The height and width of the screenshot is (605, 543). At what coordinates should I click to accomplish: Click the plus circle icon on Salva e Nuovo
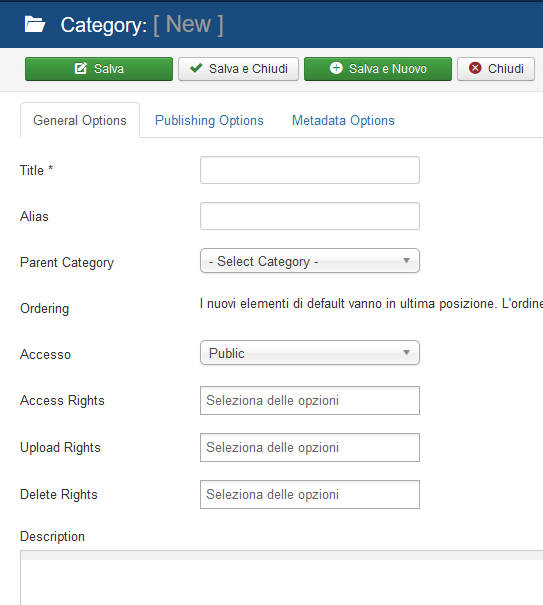(336, 68)
